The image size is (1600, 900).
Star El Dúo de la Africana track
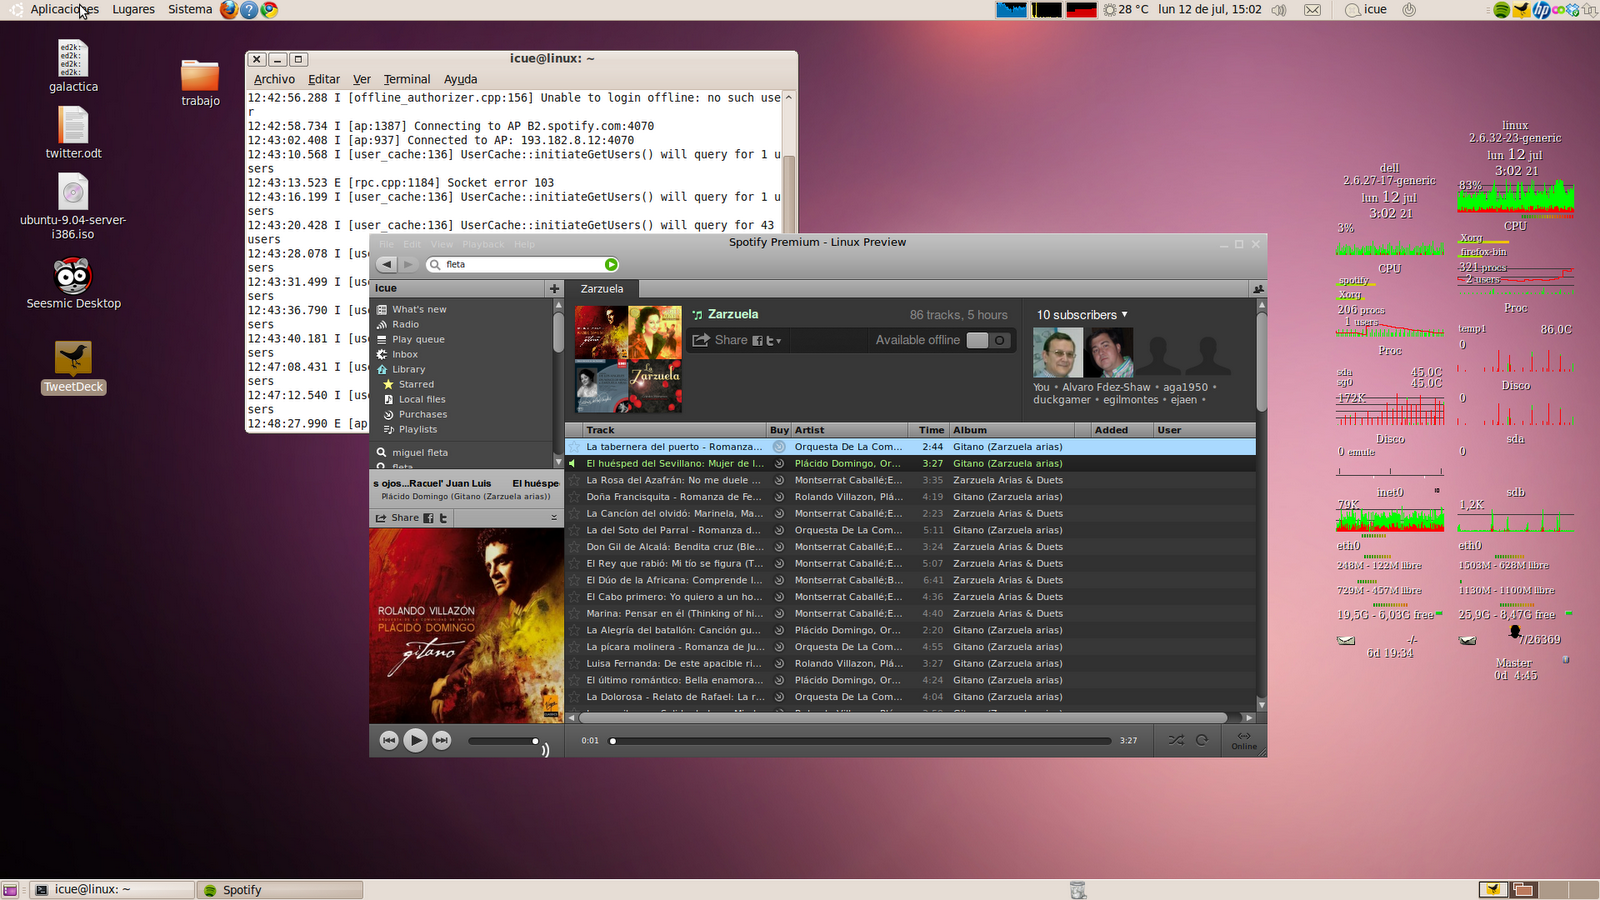[x=575, y=580]
